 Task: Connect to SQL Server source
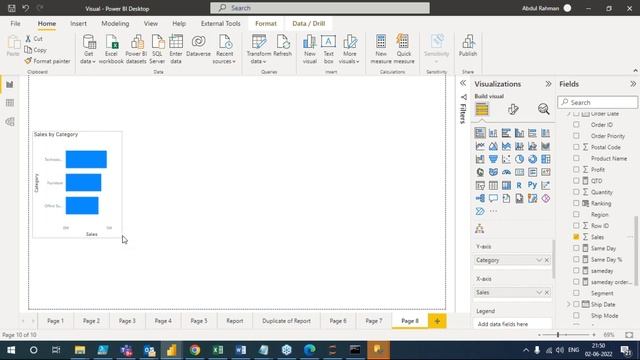(x=157, y=49)
